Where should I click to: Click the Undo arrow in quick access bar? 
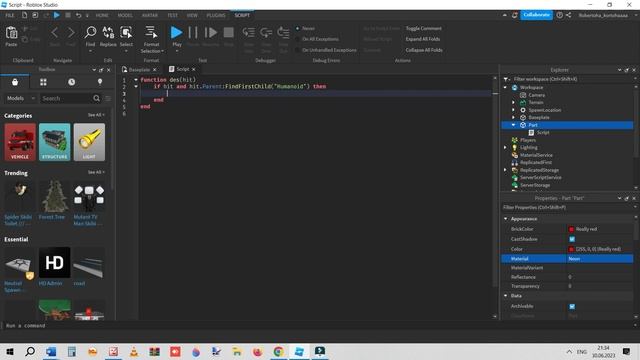[x=78, y=15]
